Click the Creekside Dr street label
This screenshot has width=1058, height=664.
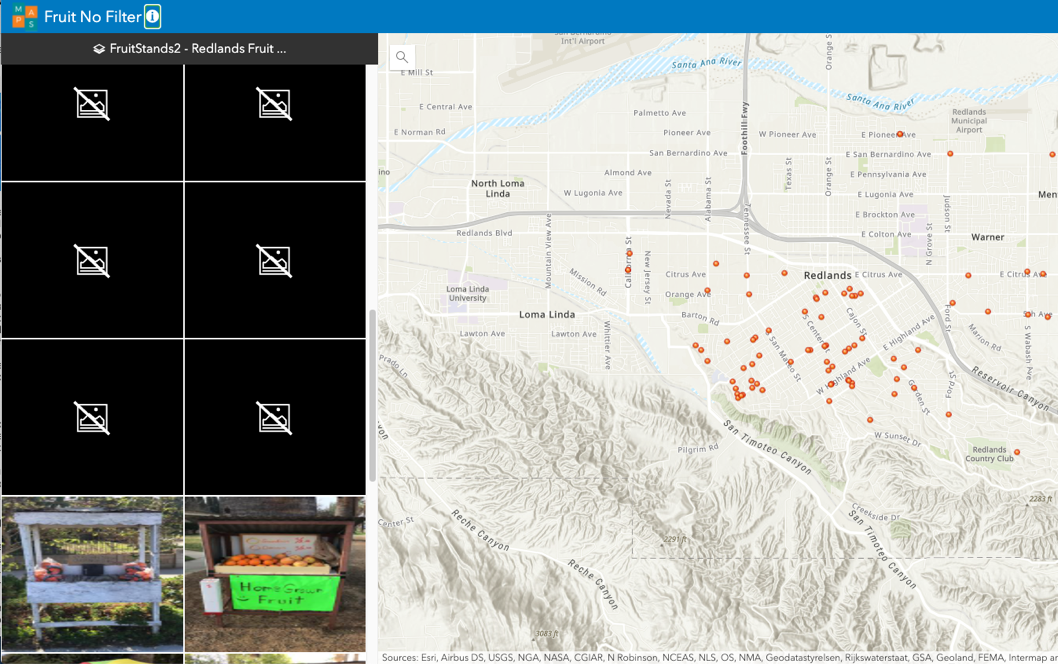tap(876, 512)
